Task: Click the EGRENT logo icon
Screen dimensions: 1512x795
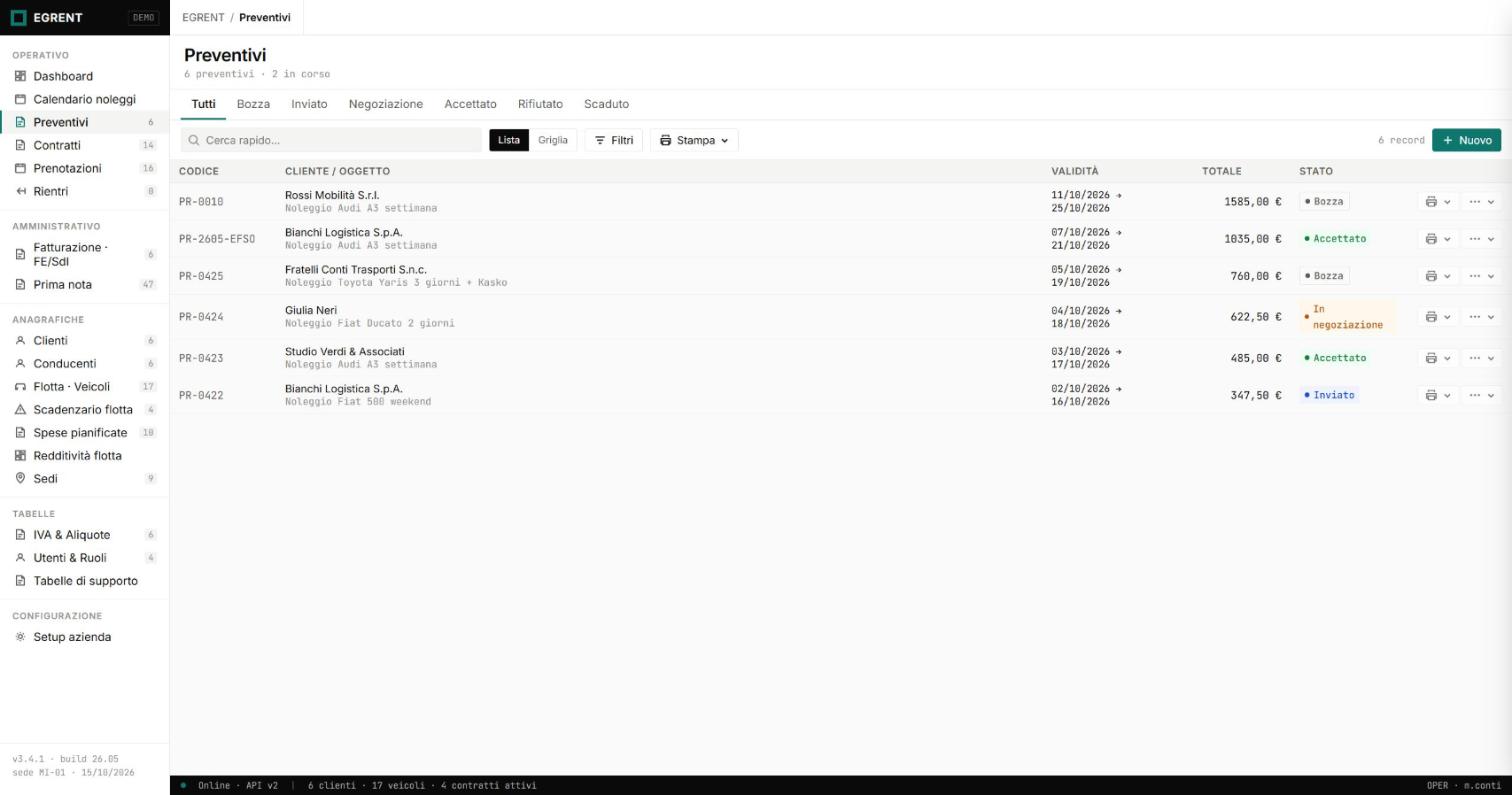Action: click(x=18, y=18)
